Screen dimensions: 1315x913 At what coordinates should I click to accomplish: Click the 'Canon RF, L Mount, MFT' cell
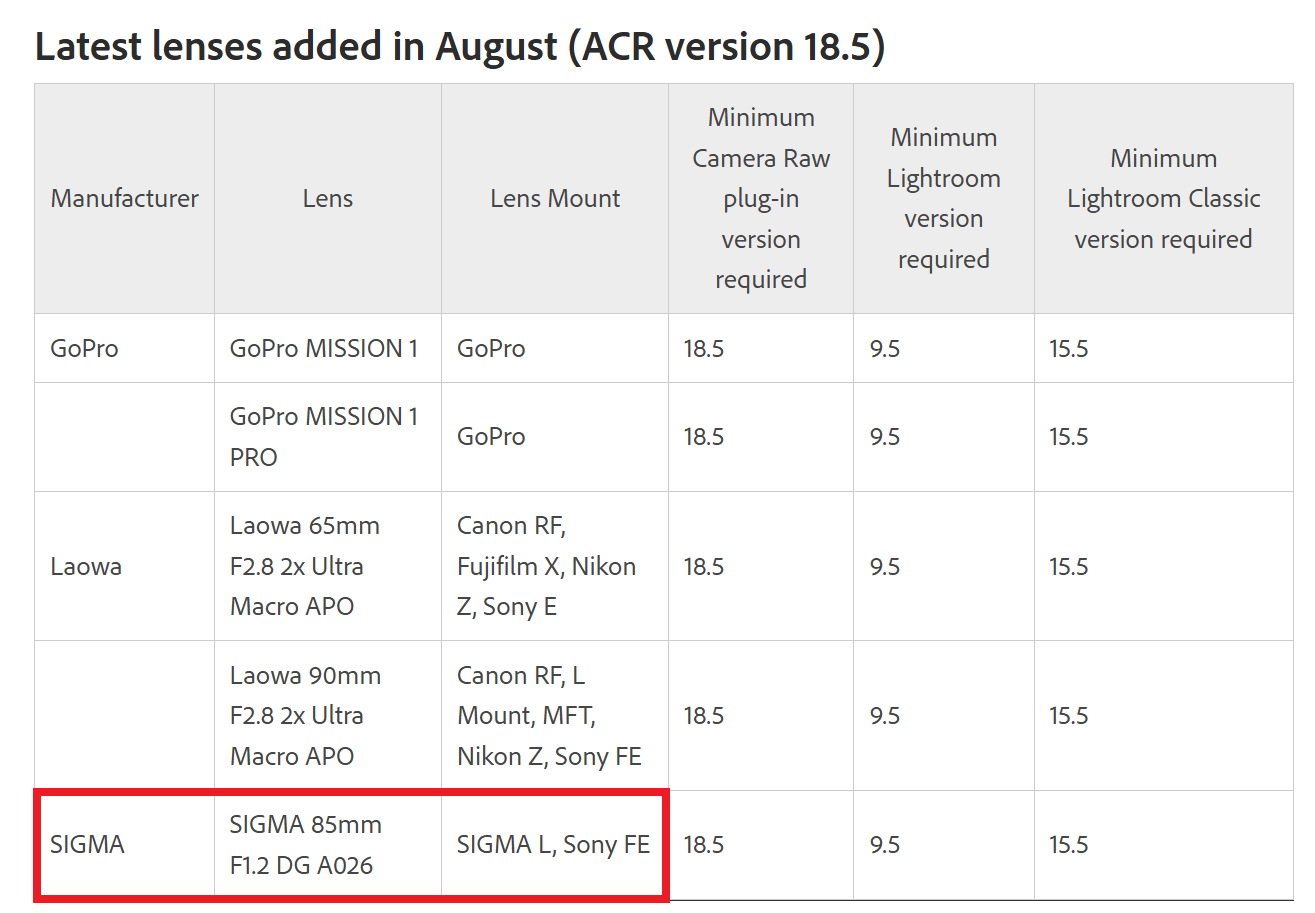tap(555, 716)
